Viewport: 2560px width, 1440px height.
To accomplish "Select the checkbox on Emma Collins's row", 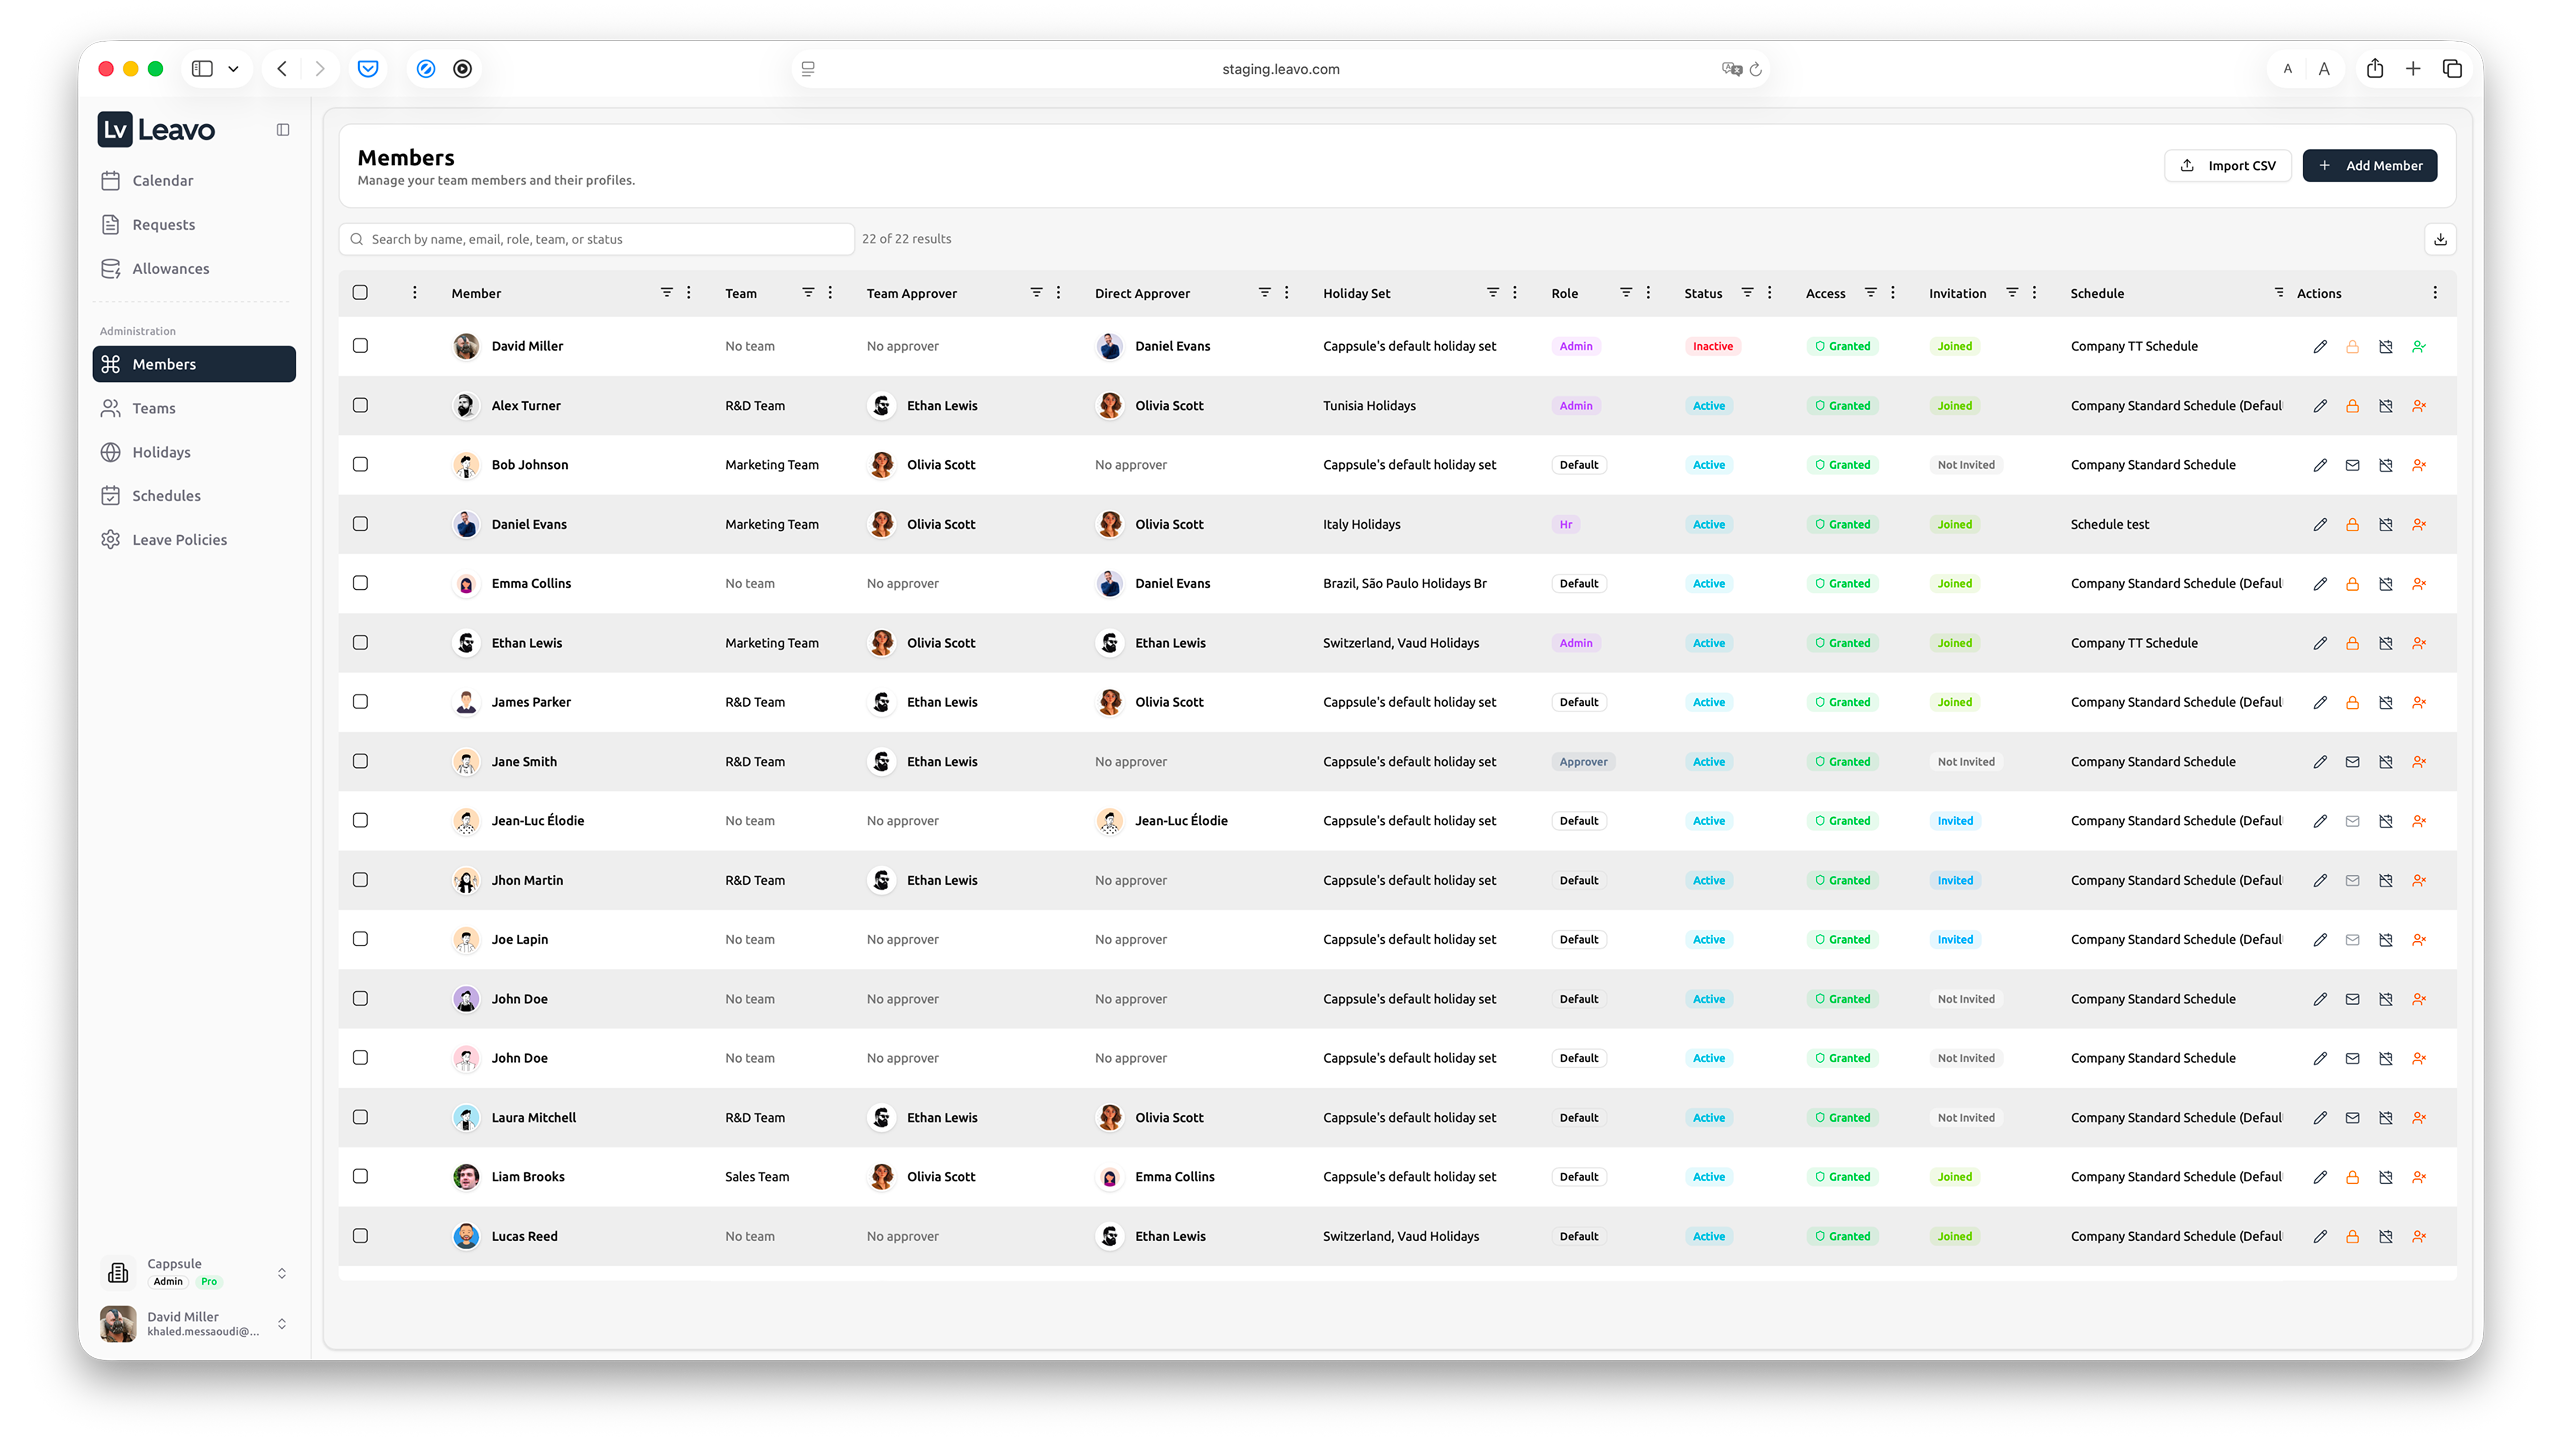I will point(361,583).
